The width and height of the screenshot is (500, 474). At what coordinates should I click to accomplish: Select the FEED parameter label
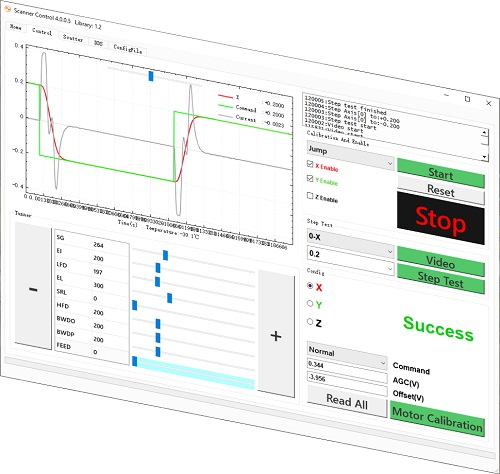coord(64,346)
